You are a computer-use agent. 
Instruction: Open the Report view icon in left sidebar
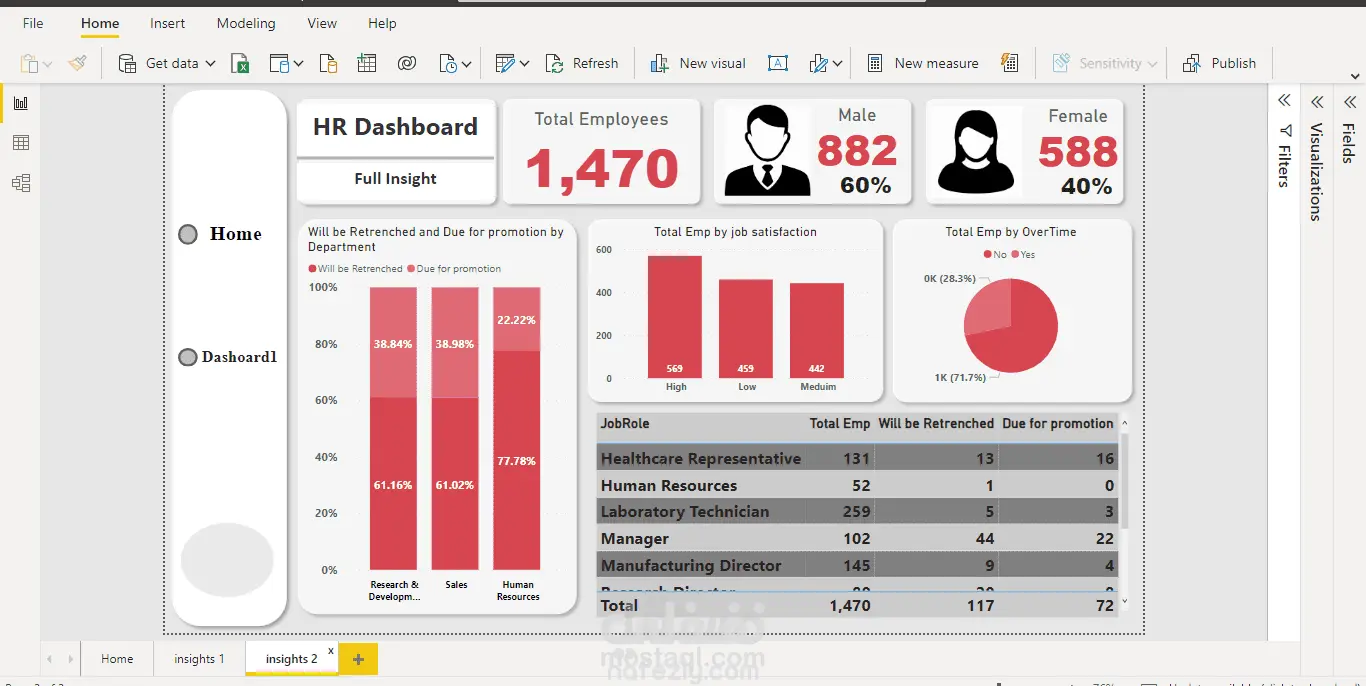pyautogui.click(x=21, y=103)
